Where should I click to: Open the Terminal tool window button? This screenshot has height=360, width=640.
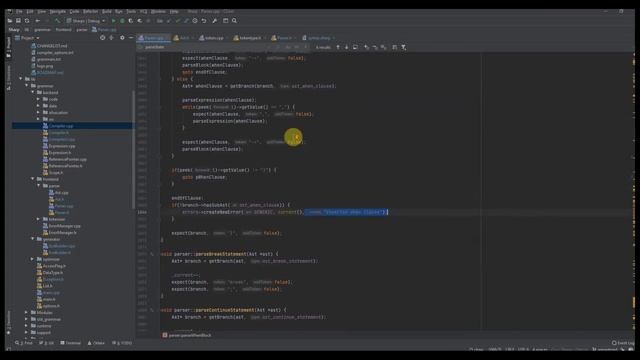pyautogui.click(x=71, y=343)
